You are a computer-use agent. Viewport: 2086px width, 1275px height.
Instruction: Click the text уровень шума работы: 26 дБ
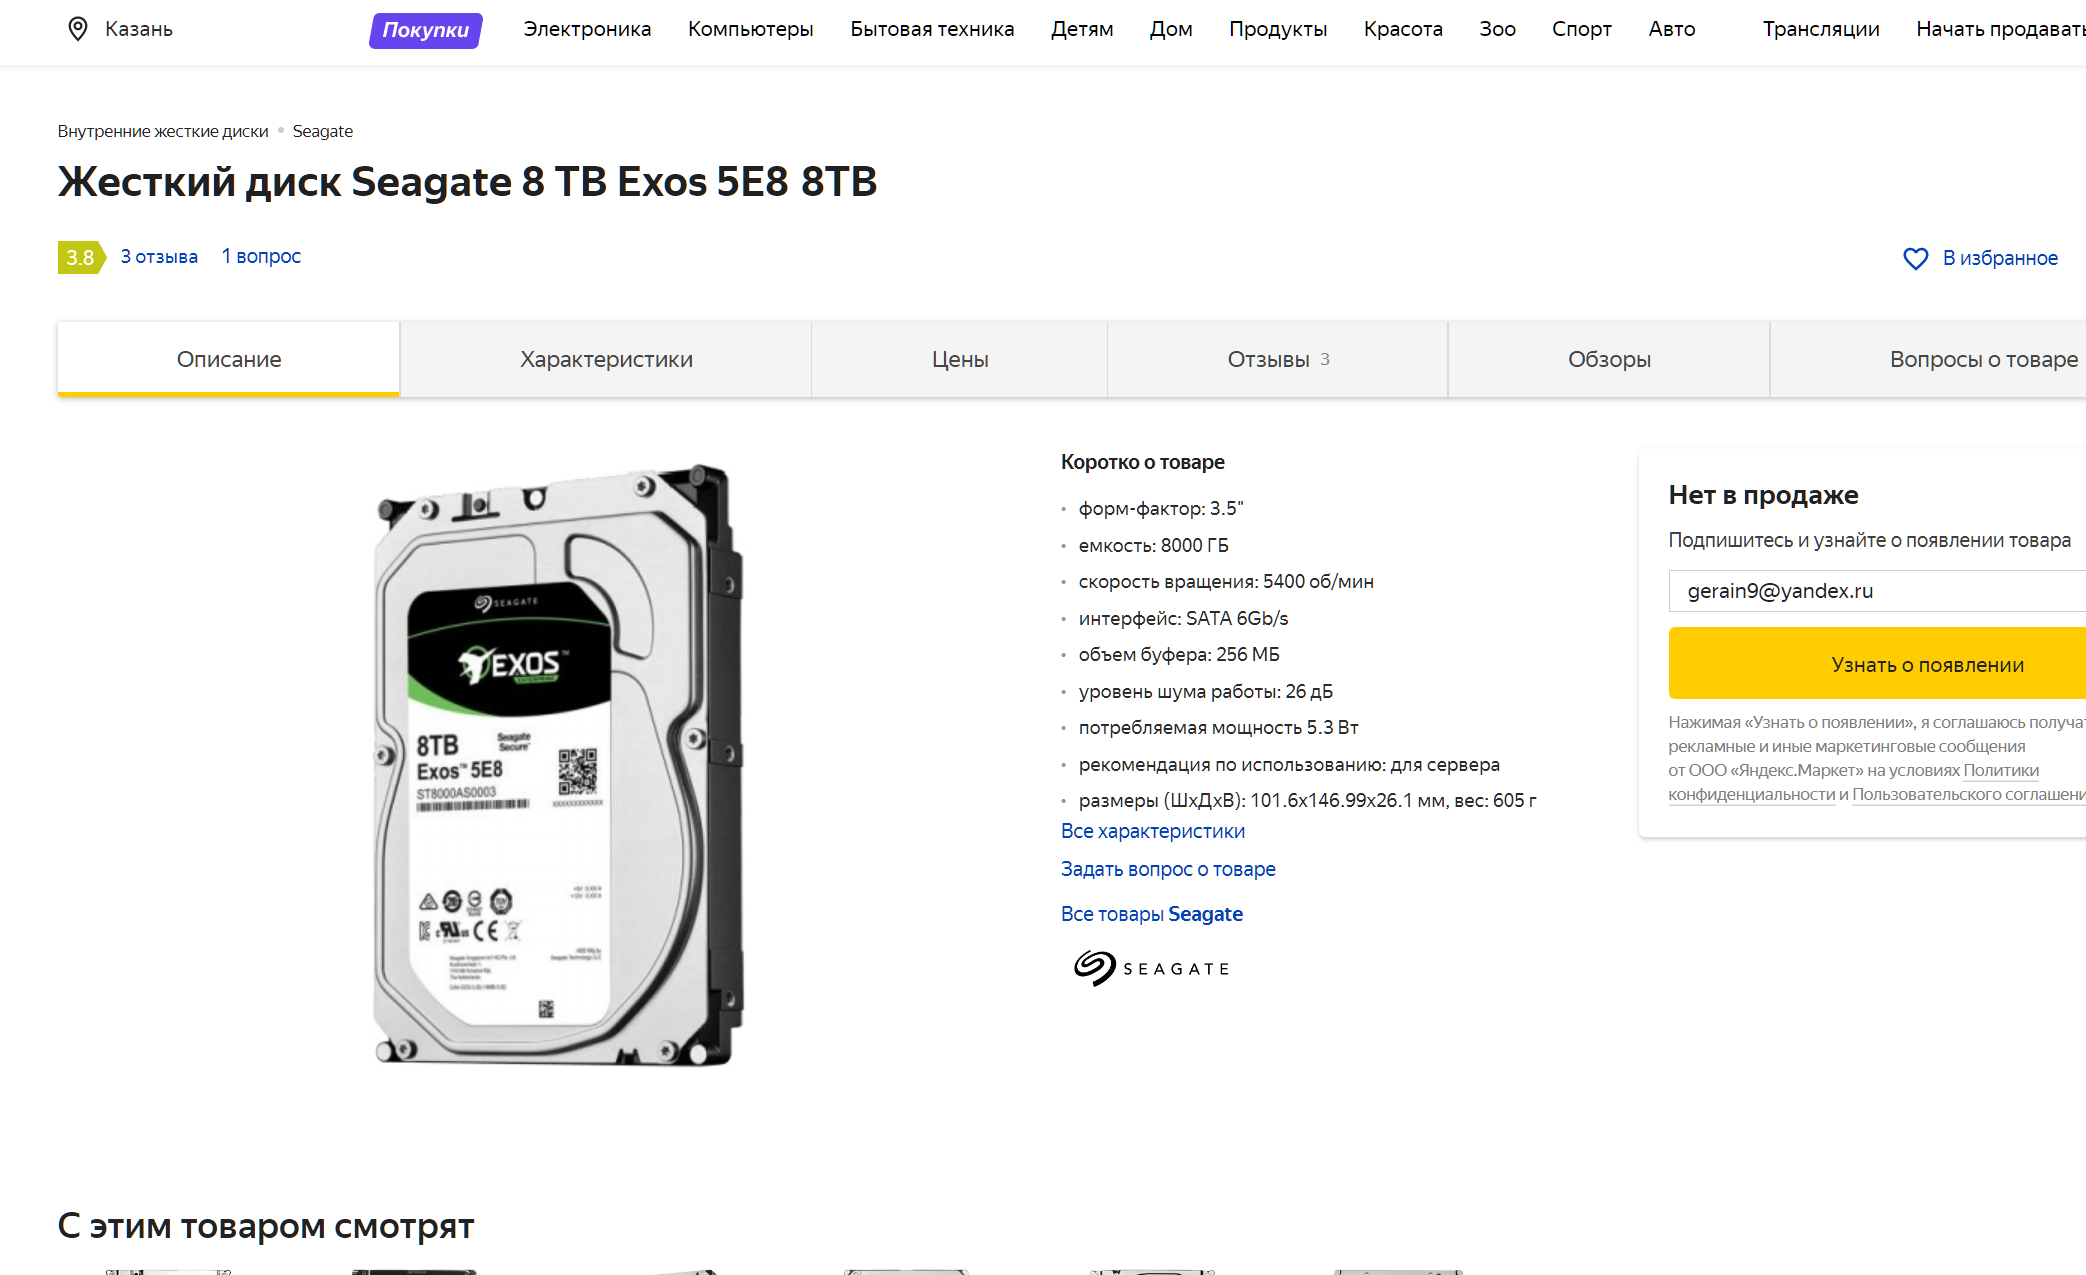(x=1205, y=691)
